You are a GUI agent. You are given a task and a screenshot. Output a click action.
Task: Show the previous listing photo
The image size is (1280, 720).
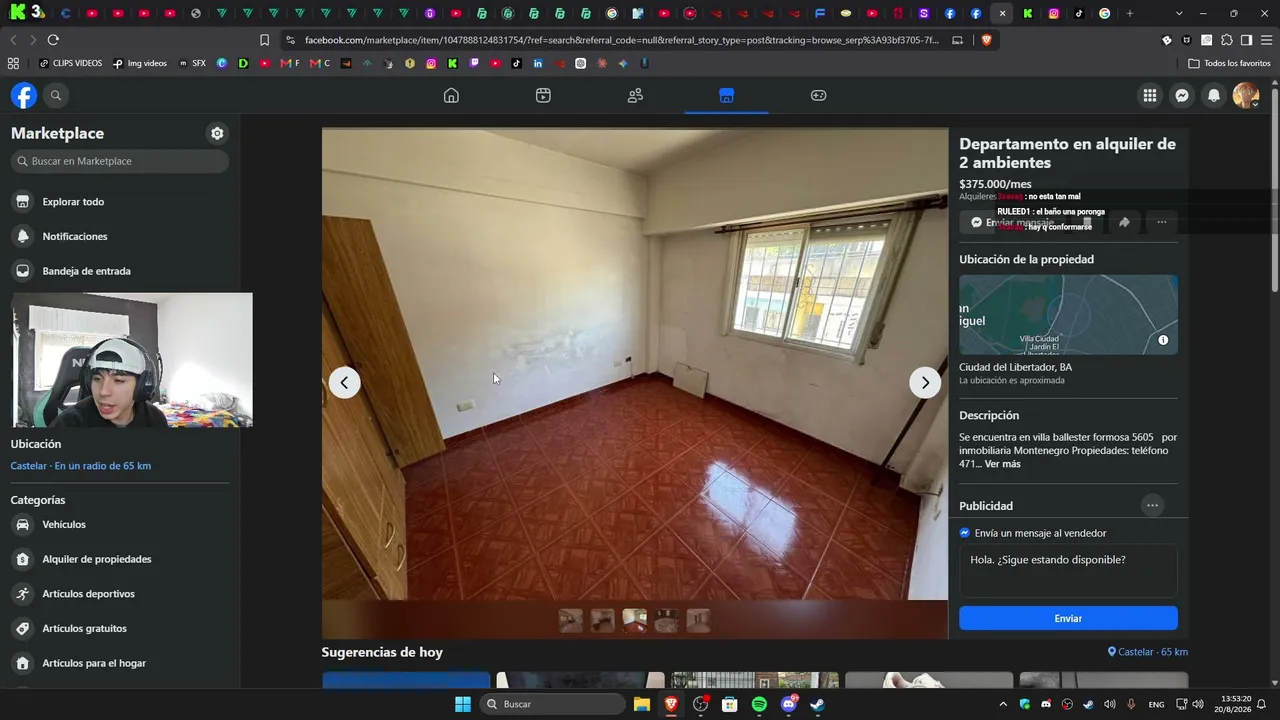pyautogui.click(x=344, y=382)
